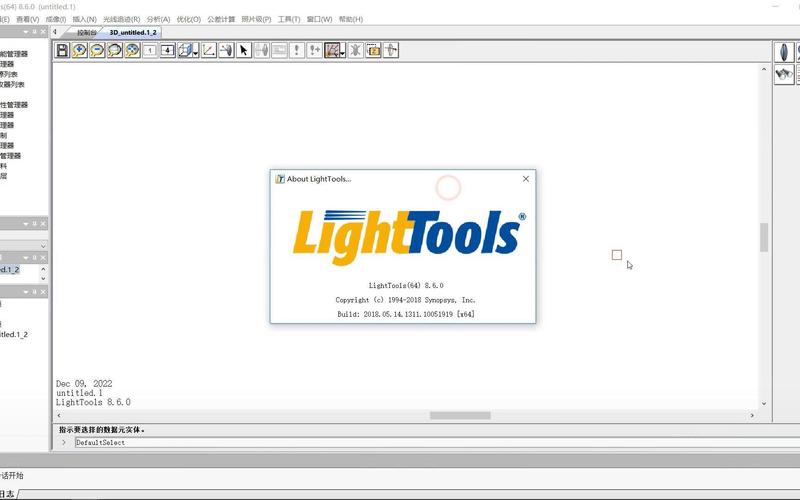800x500 pixels.
Task: Click the Zoom Out magnifier icon
Action: point(97,50)
